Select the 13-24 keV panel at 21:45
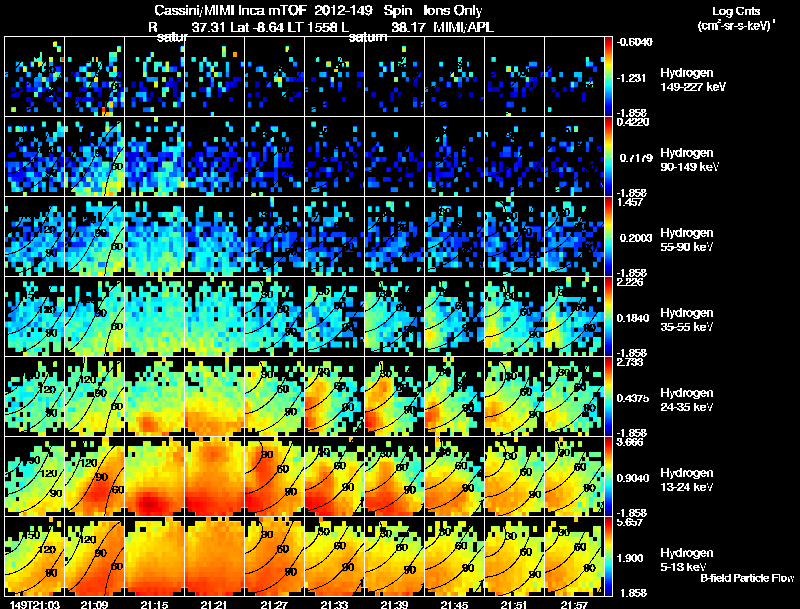800x609 pixels. point(455,476)
